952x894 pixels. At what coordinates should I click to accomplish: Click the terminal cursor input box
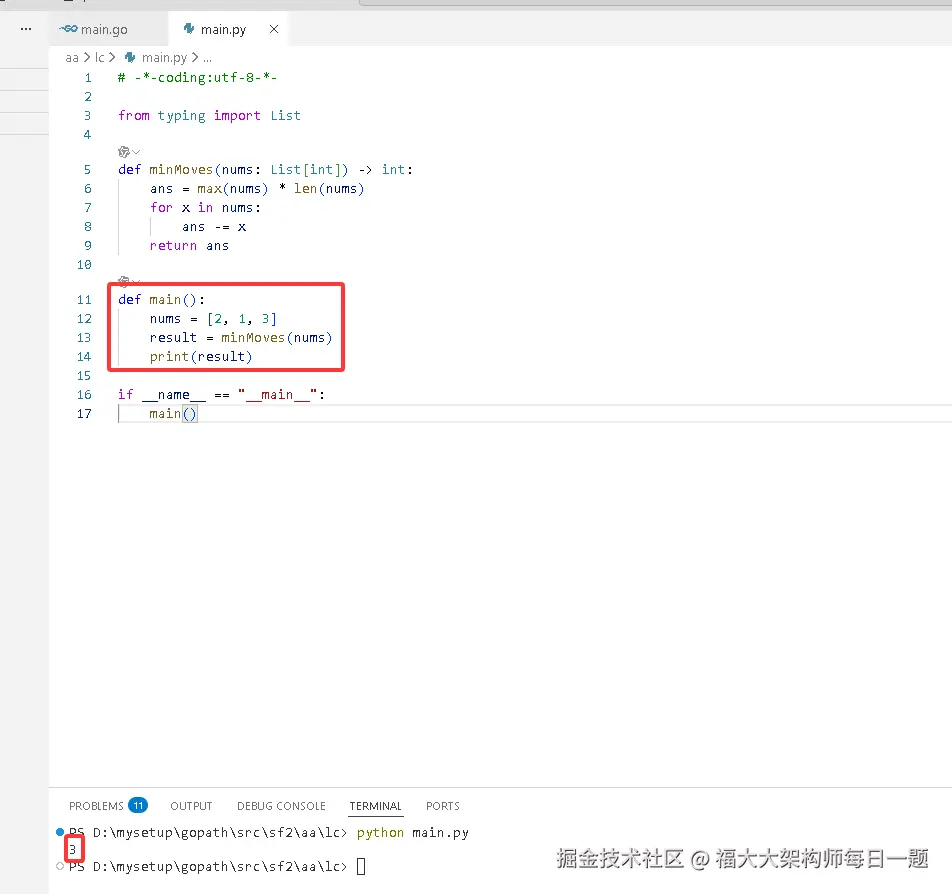[361, 866]
